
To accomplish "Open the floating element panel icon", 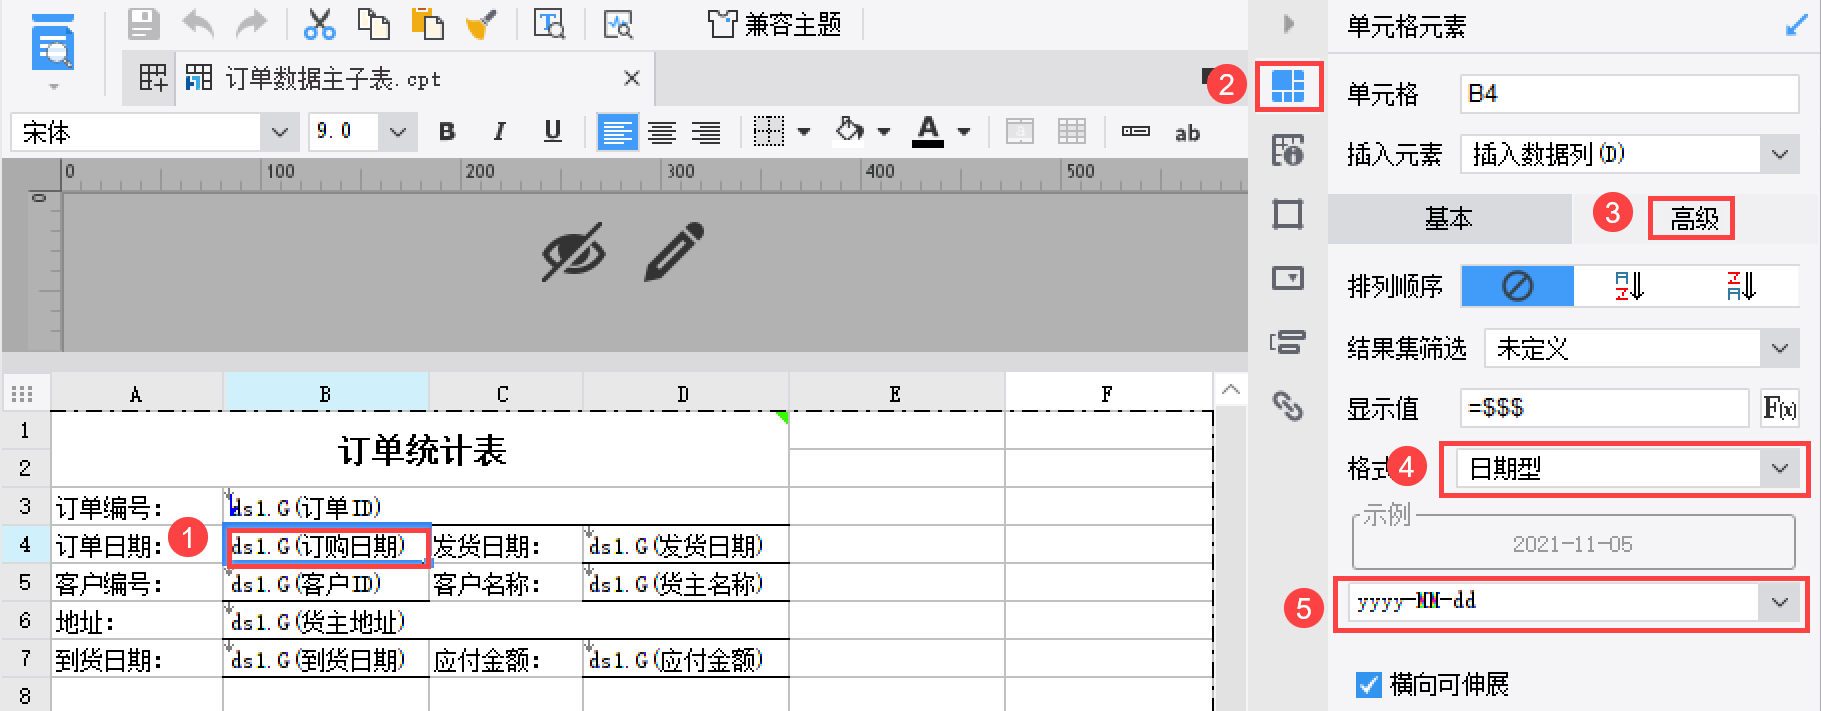I will (x=1288, y=214).
